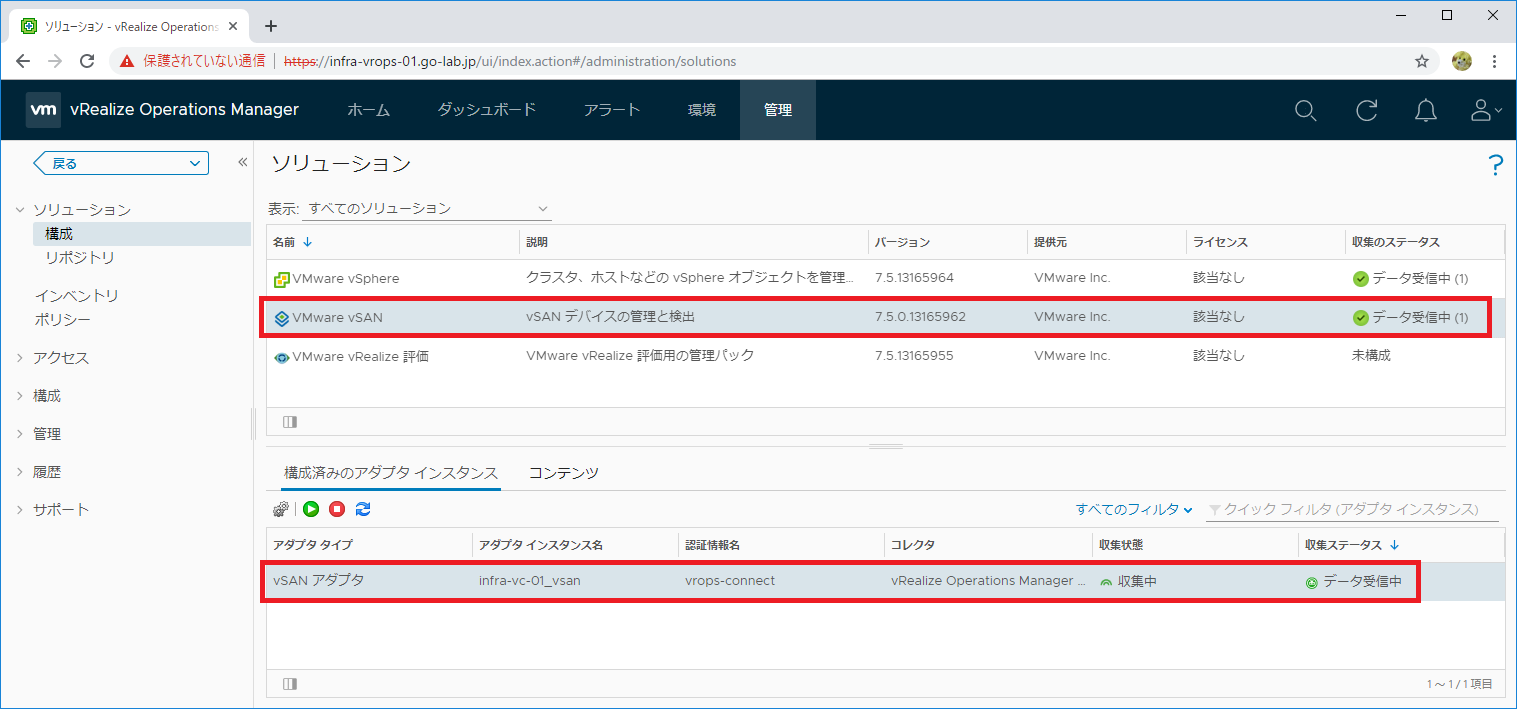Collapse the ソリューション tree node
1517x709 pixels.
pos(20,210)
